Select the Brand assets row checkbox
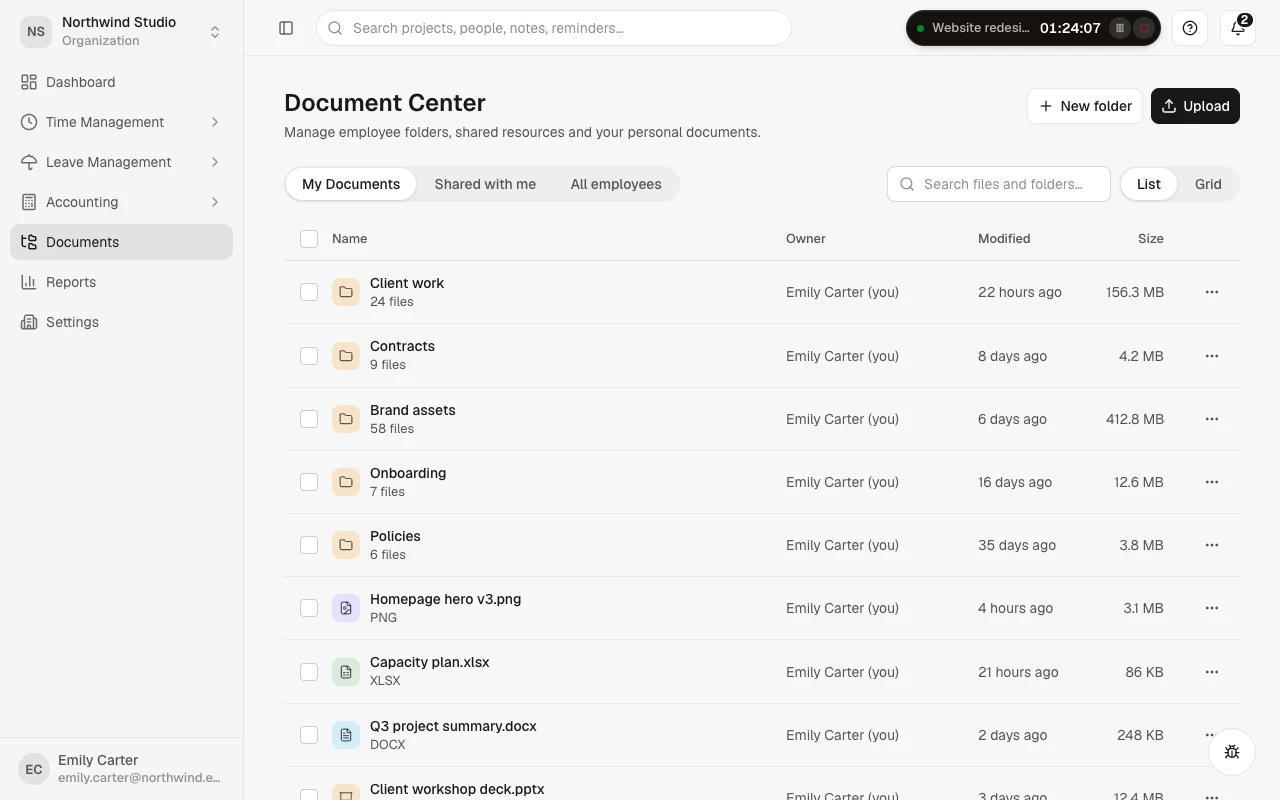The height and width of the screenshot is (800, 1280). 309,419
